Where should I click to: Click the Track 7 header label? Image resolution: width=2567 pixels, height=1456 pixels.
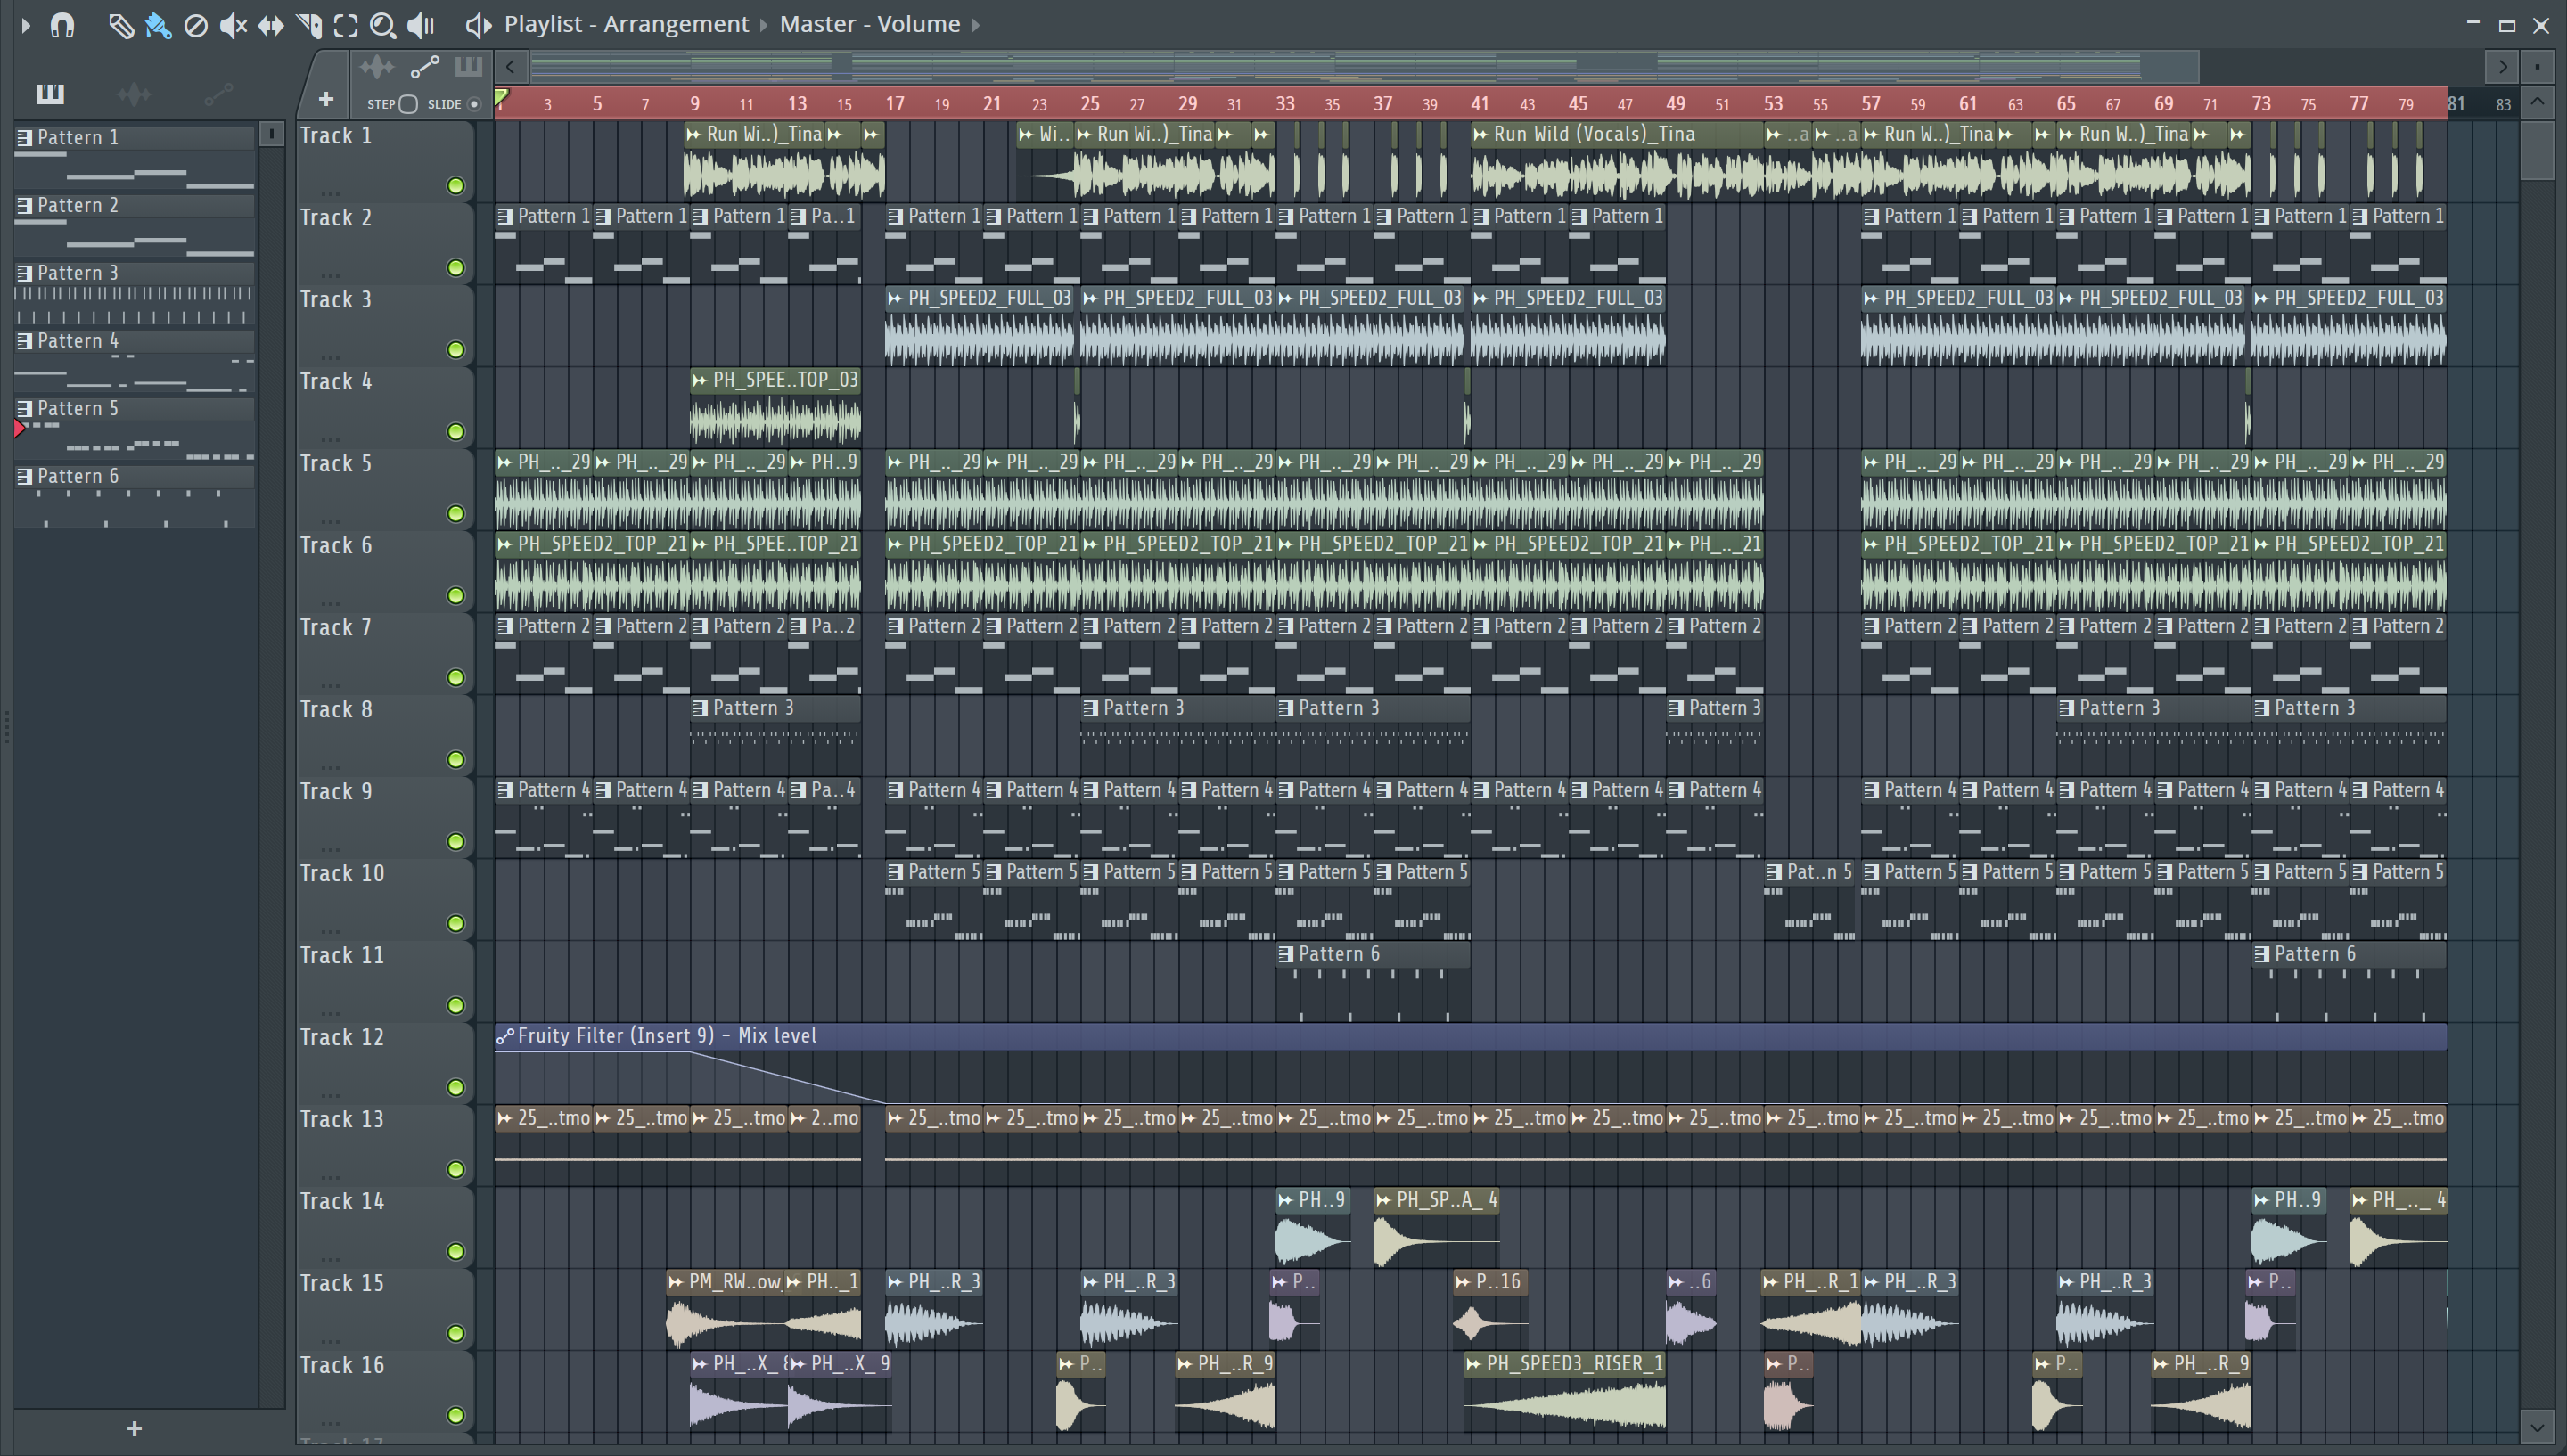336,628
